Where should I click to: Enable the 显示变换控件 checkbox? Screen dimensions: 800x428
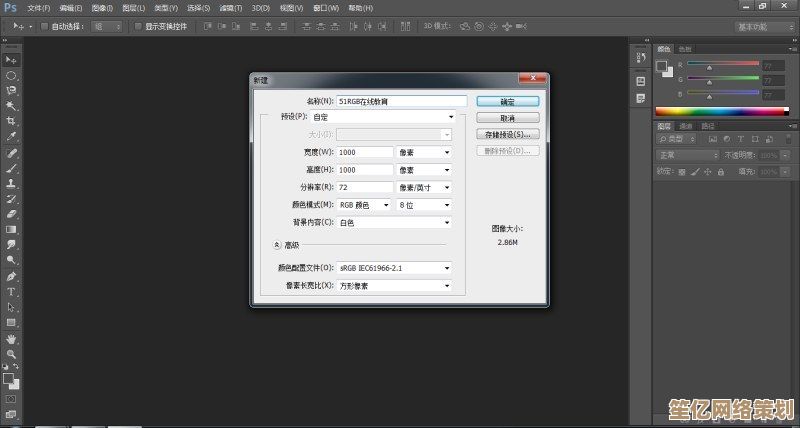(138, 27)
